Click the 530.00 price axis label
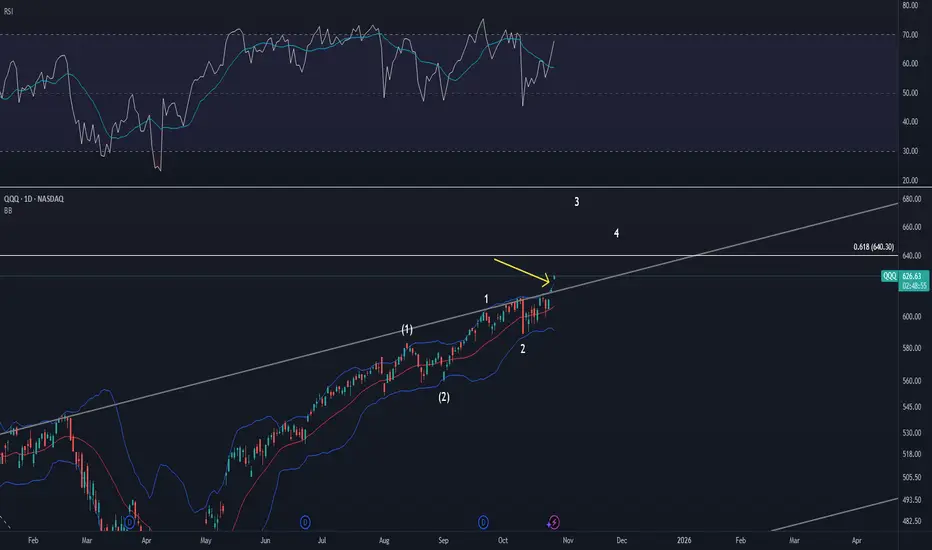Image resolution: width=932 pixels, height=550 pixels. [912, 433]
